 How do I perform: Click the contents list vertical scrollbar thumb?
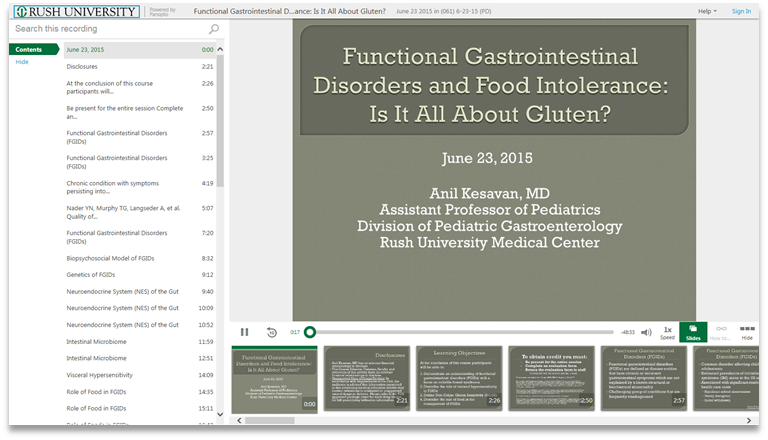220,120
